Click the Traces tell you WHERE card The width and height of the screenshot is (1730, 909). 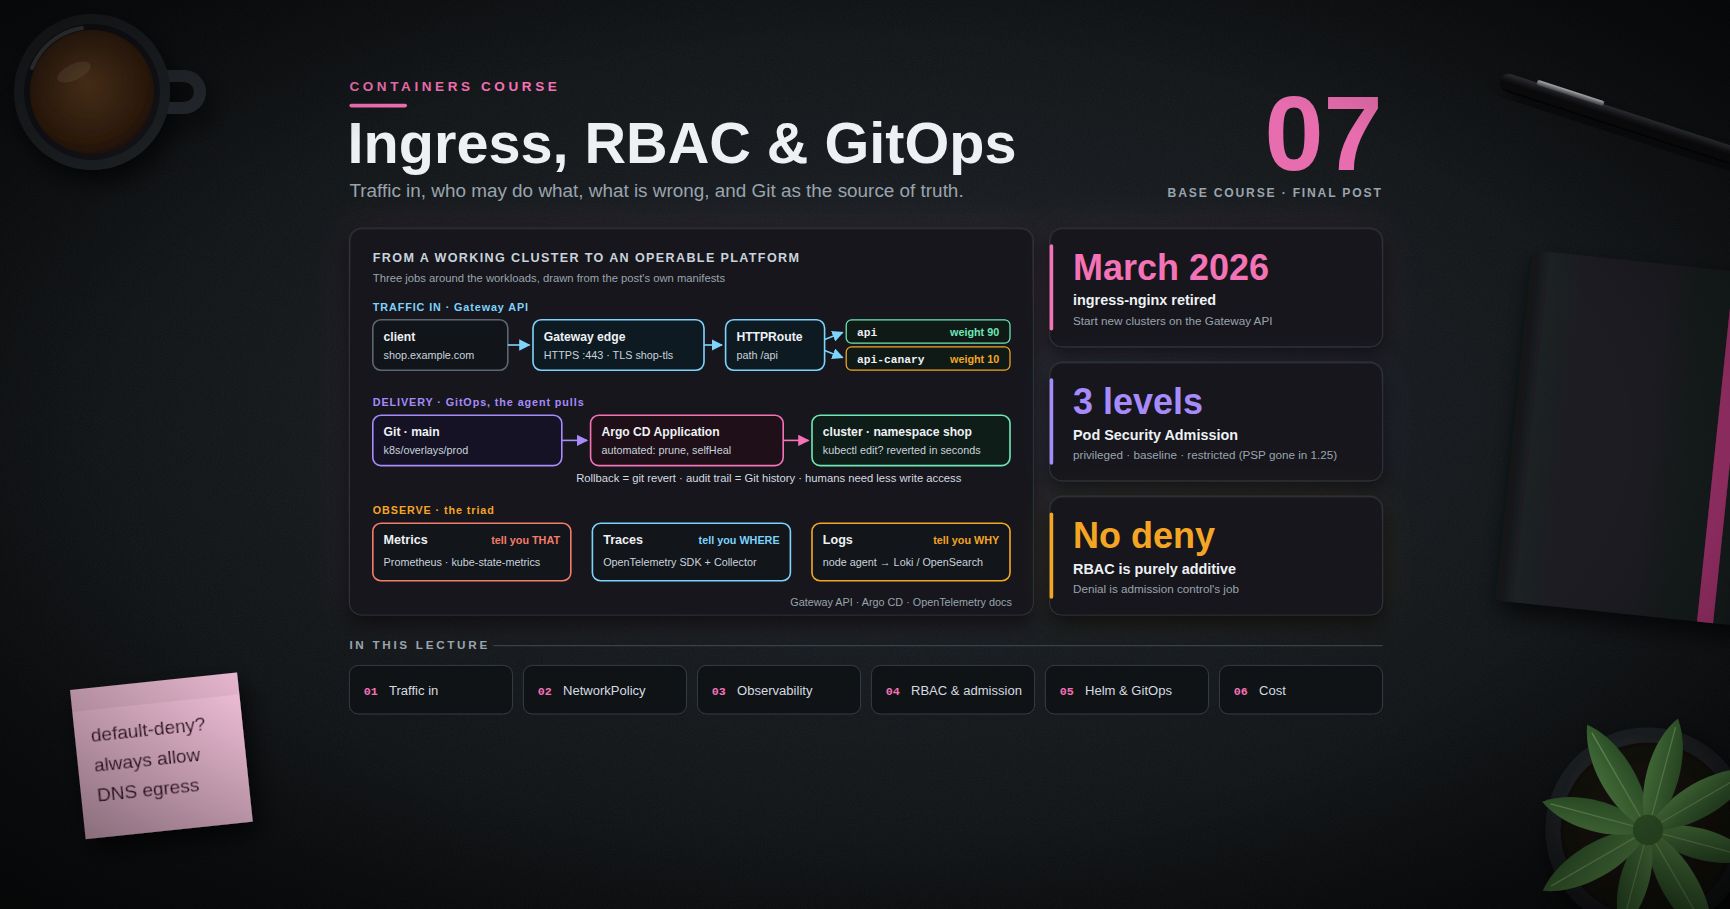690,551
